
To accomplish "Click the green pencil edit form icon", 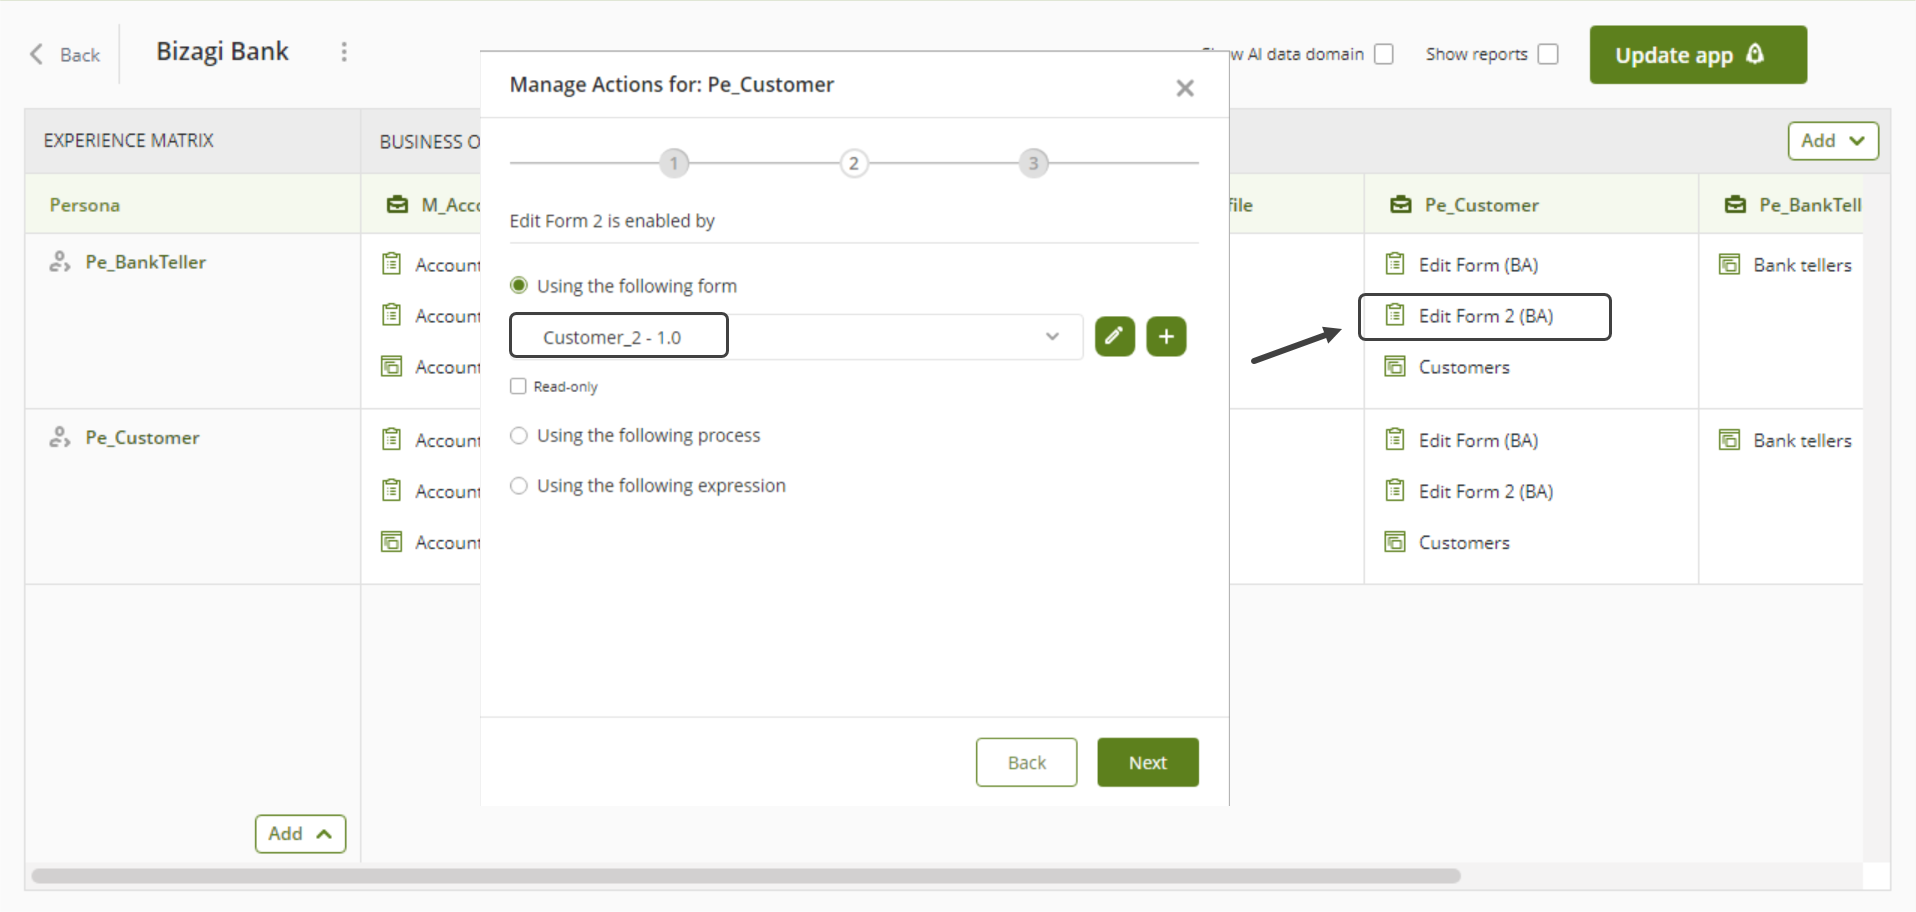I will pyautogui.click(x=1114, y=337).
